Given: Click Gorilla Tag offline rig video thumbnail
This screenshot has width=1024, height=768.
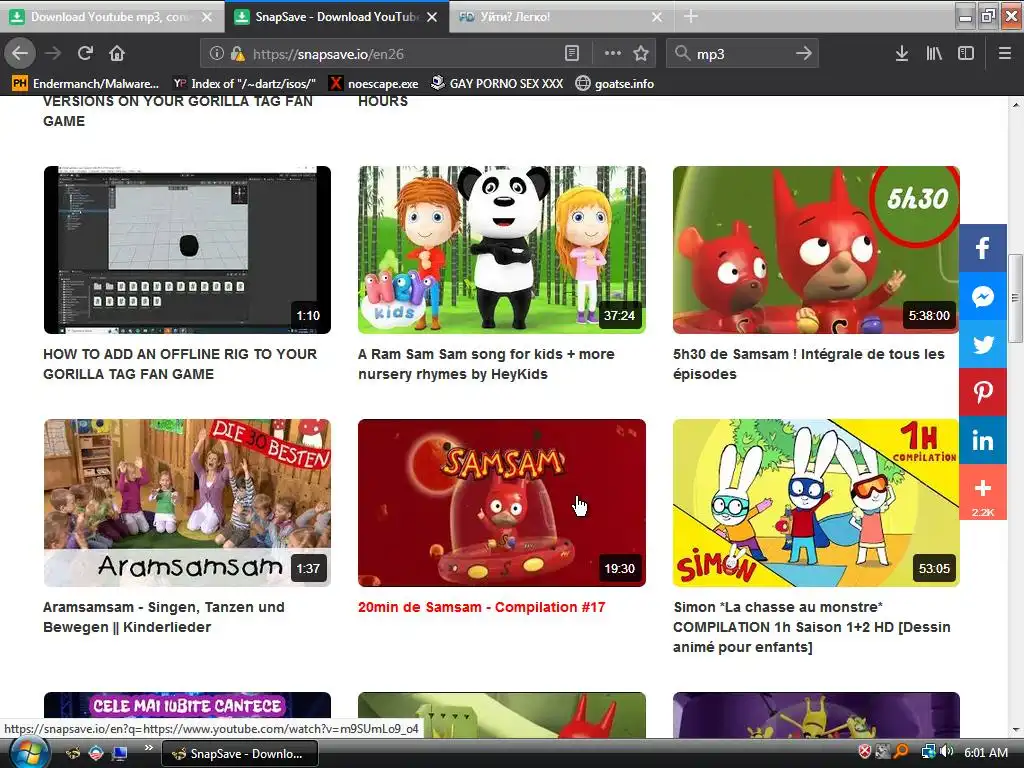Looking at the screenshot, I should (187, 250).
